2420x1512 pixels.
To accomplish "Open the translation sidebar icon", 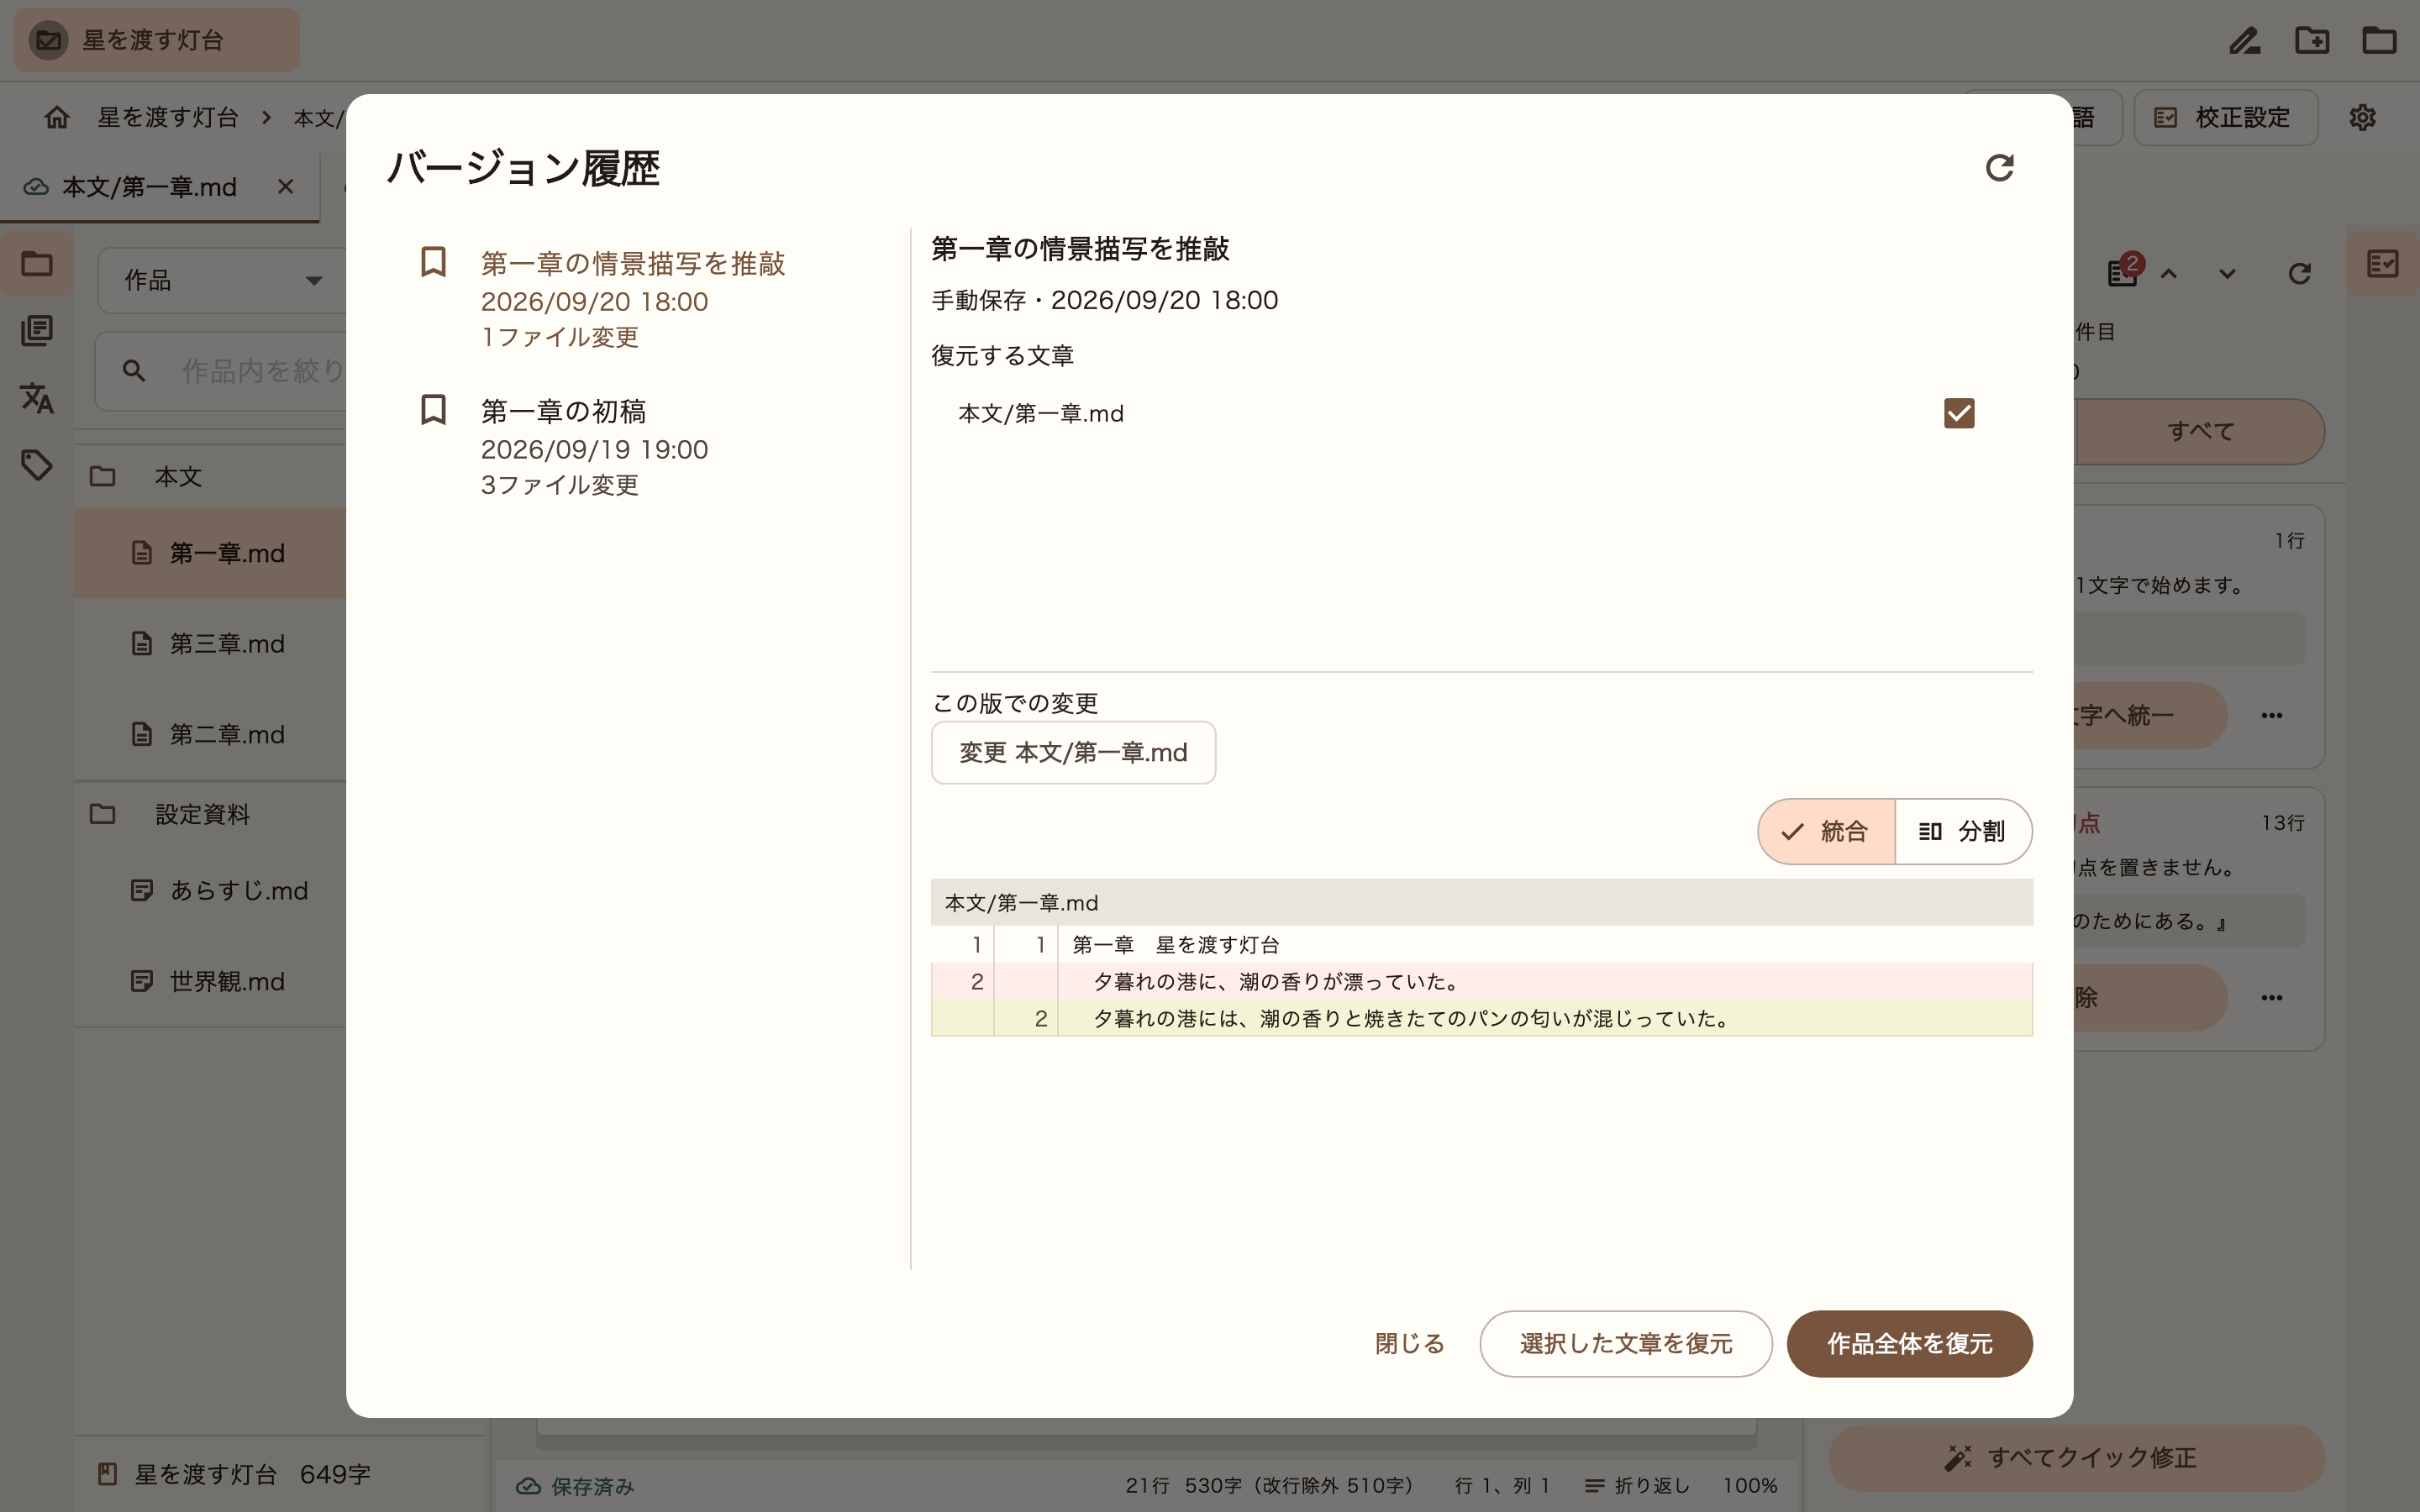I will 37,398.
